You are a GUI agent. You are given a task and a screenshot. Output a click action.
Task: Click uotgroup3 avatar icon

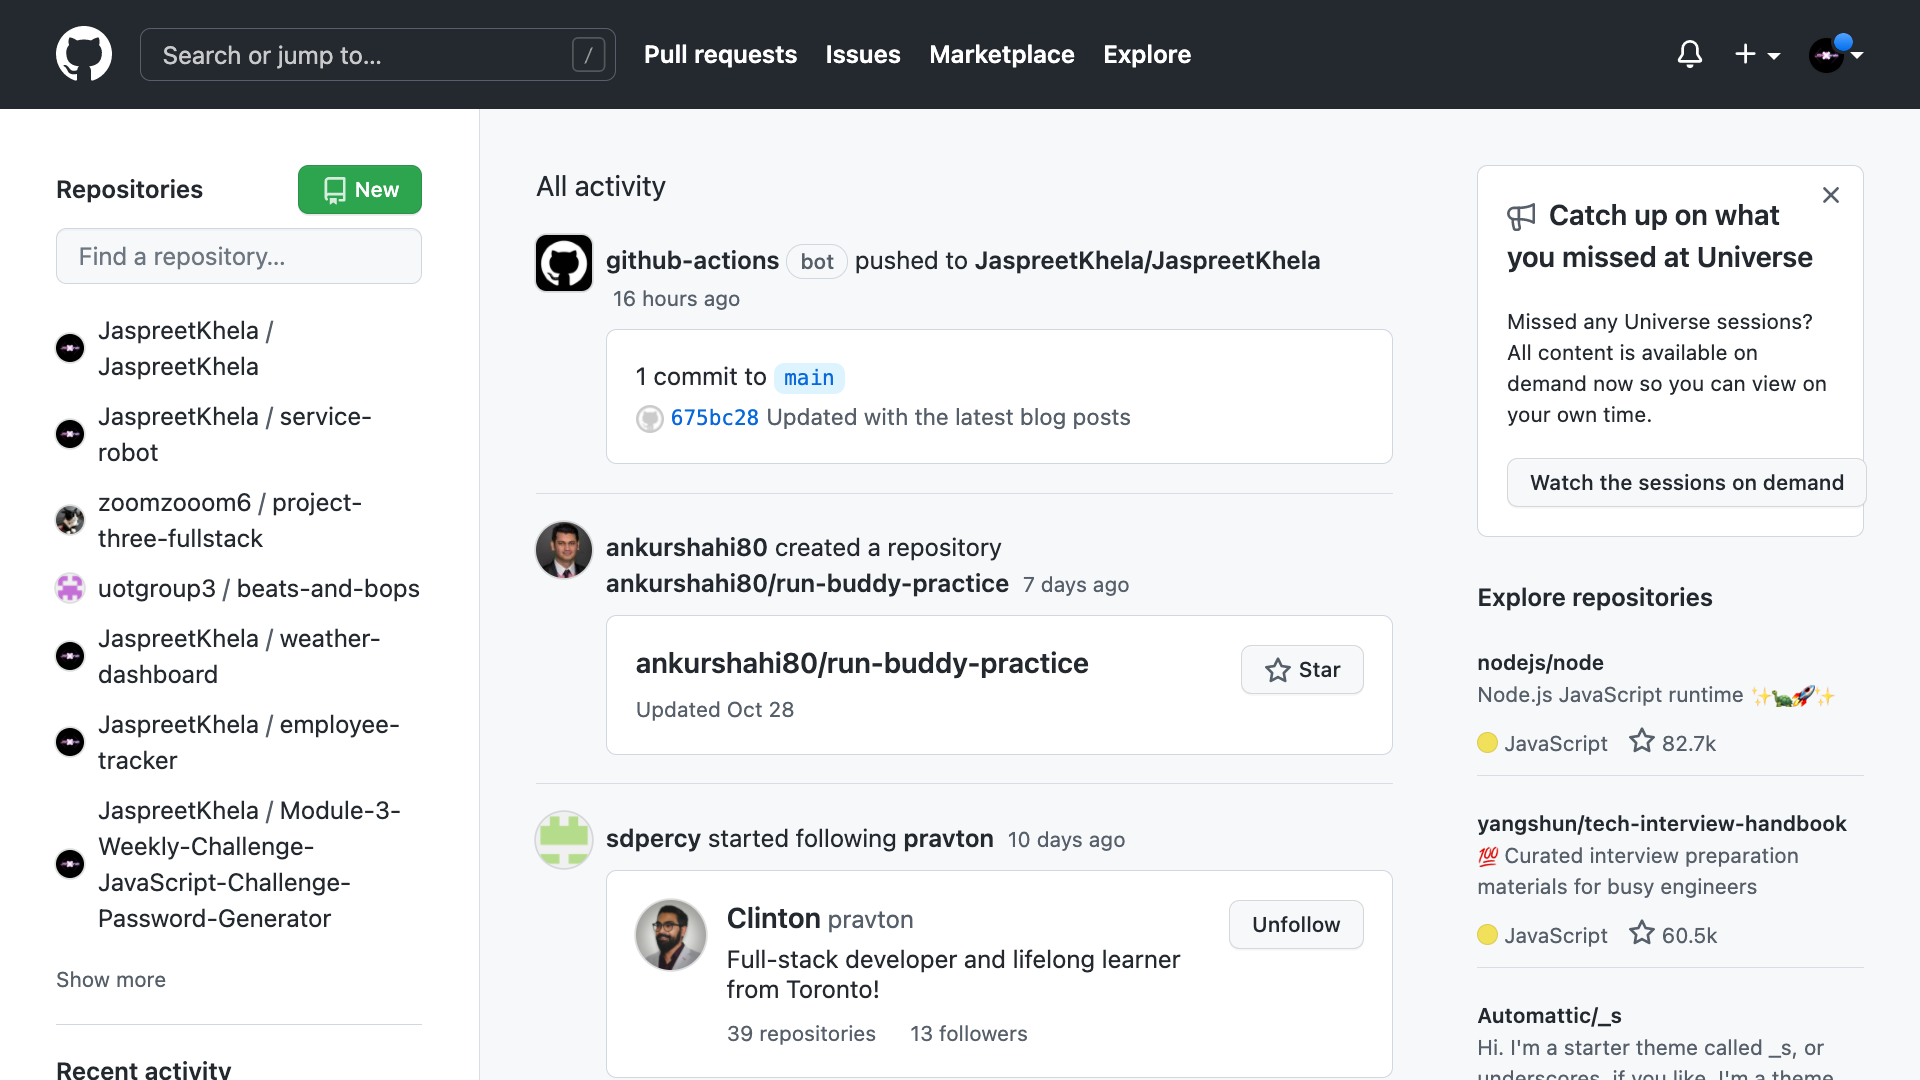pos(70,588)
